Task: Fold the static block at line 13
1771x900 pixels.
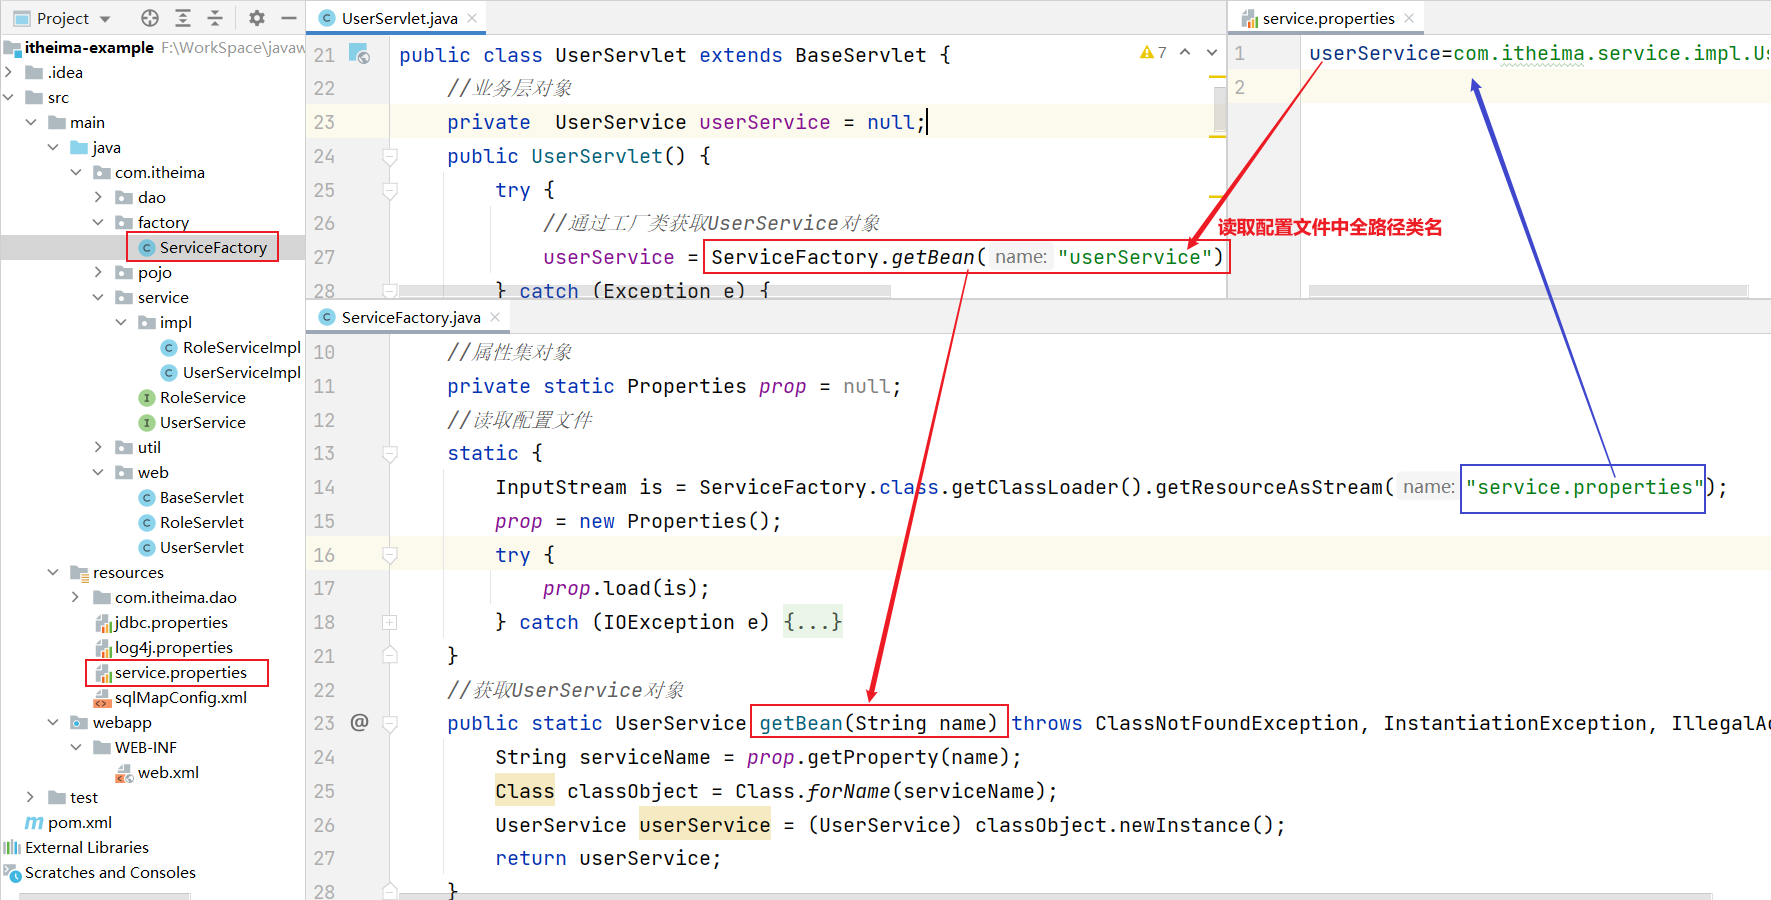Action: pyautogui.click(x=390, y=453)
